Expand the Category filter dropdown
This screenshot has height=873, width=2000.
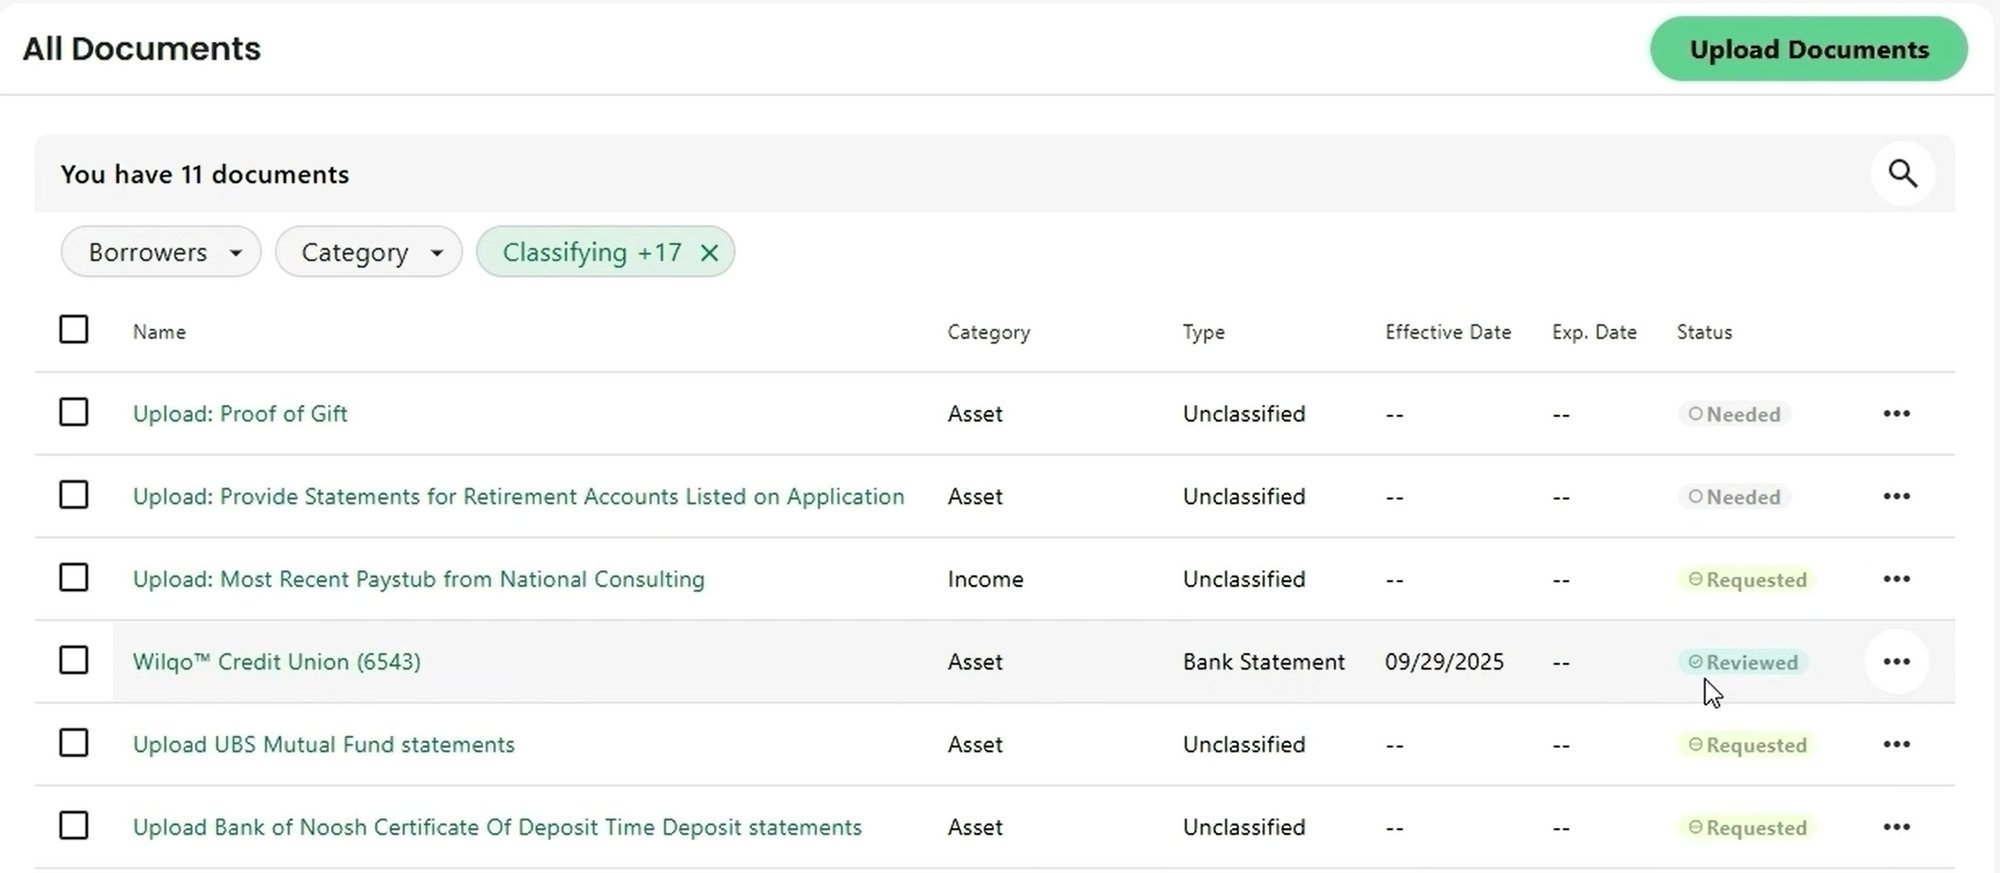369,252
